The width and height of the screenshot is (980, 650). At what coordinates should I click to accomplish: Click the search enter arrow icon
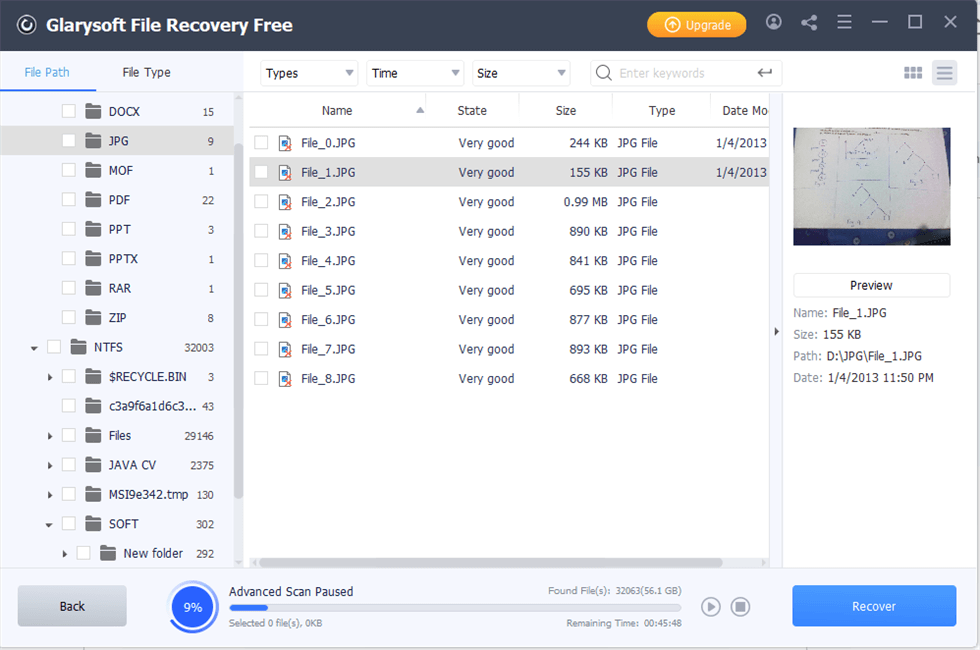click(x=764, y=73)
